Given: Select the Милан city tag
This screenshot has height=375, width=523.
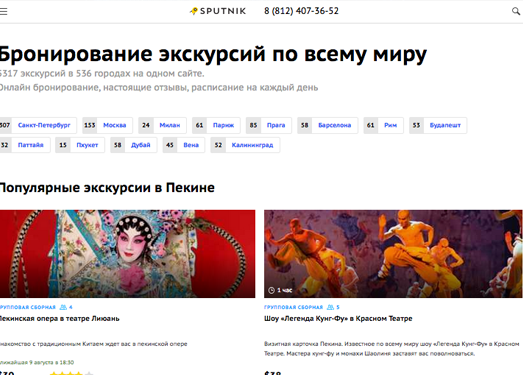Looking at the screenshot, I should pos(162,125).
